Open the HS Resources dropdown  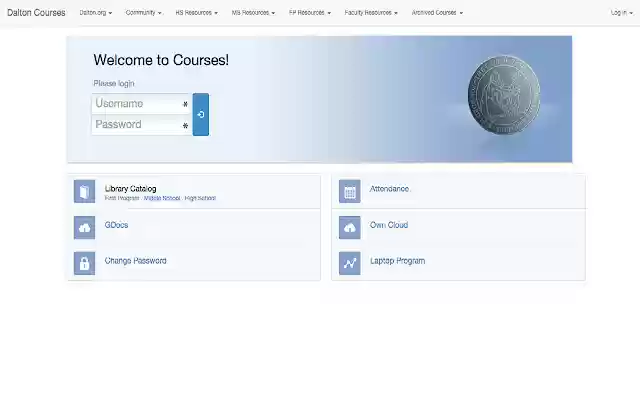[x=197, y=13]
